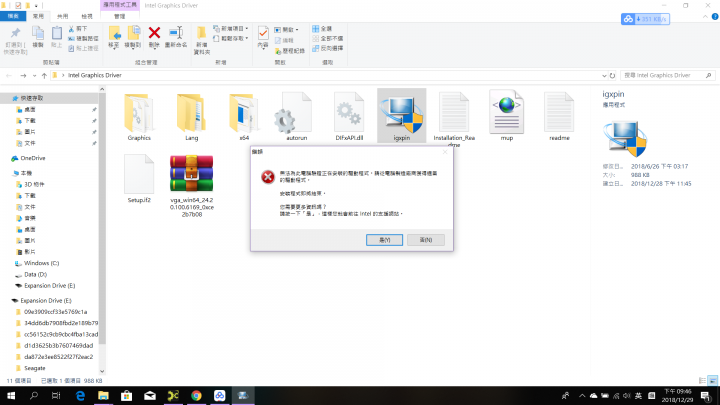Click the Properties (內容) checkmark icon
Image resolution: width=720 pixels, height=405 pixels.
pos(263,33)
